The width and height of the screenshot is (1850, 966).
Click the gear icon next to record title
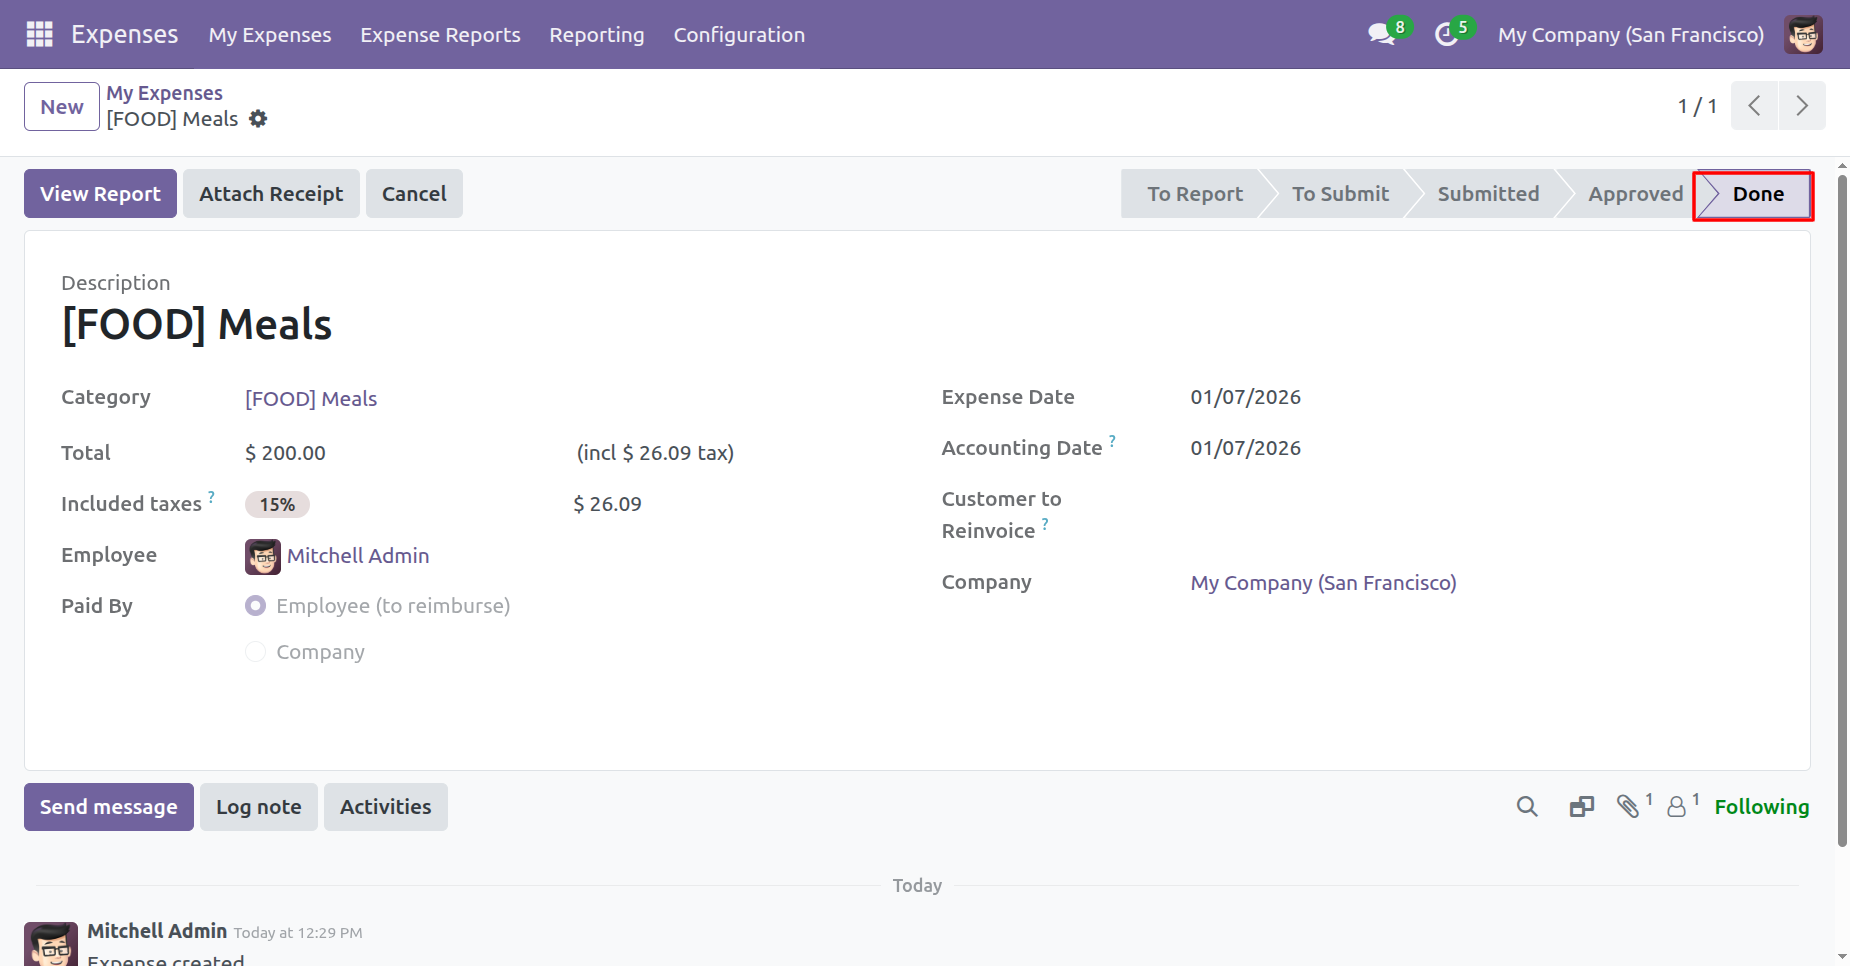pyautogui.click(x=258, y=119)
